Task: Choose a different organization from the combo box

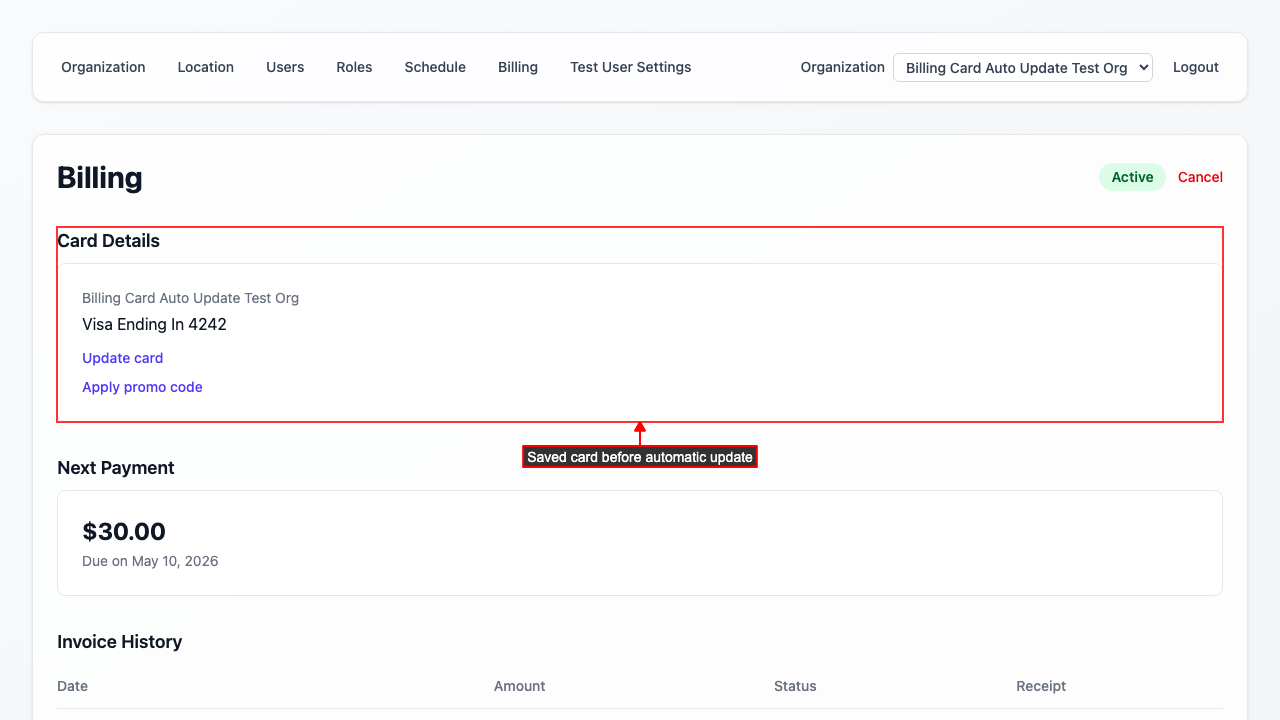Action: click(x=1022, y=67)
